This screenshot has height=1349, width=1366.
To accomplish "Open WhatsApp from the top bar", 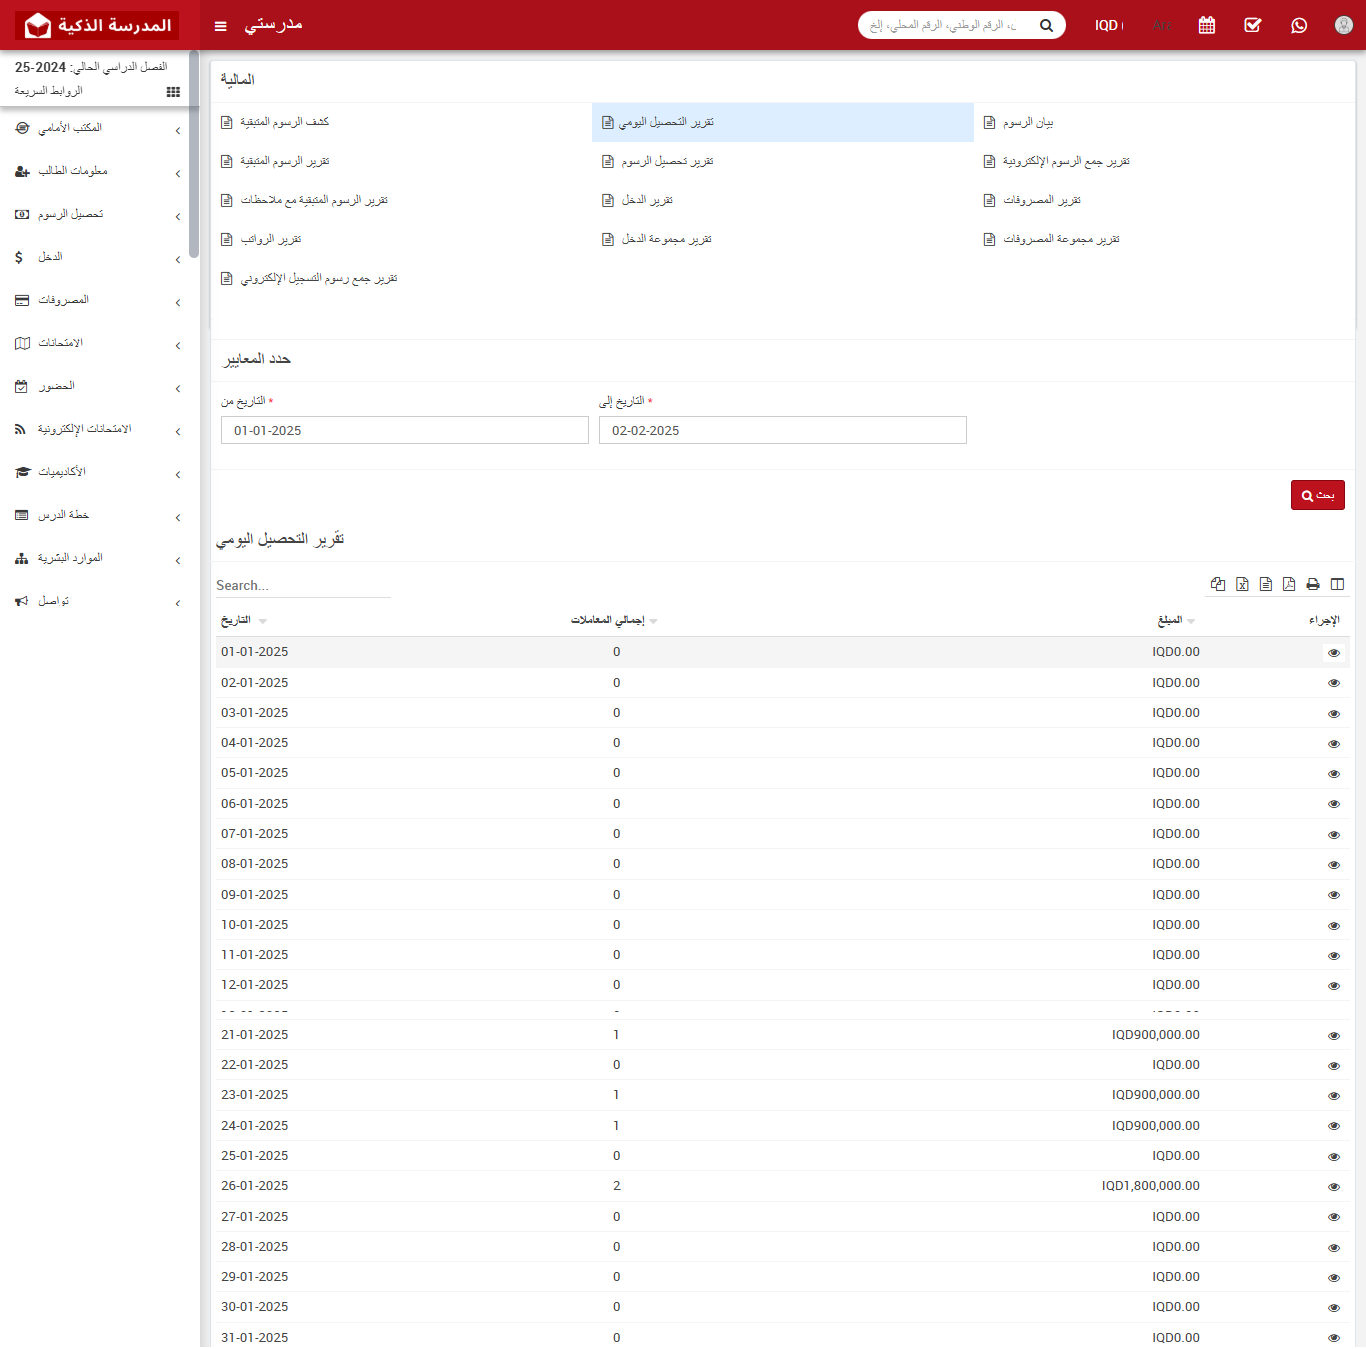I will (1299, 26).
